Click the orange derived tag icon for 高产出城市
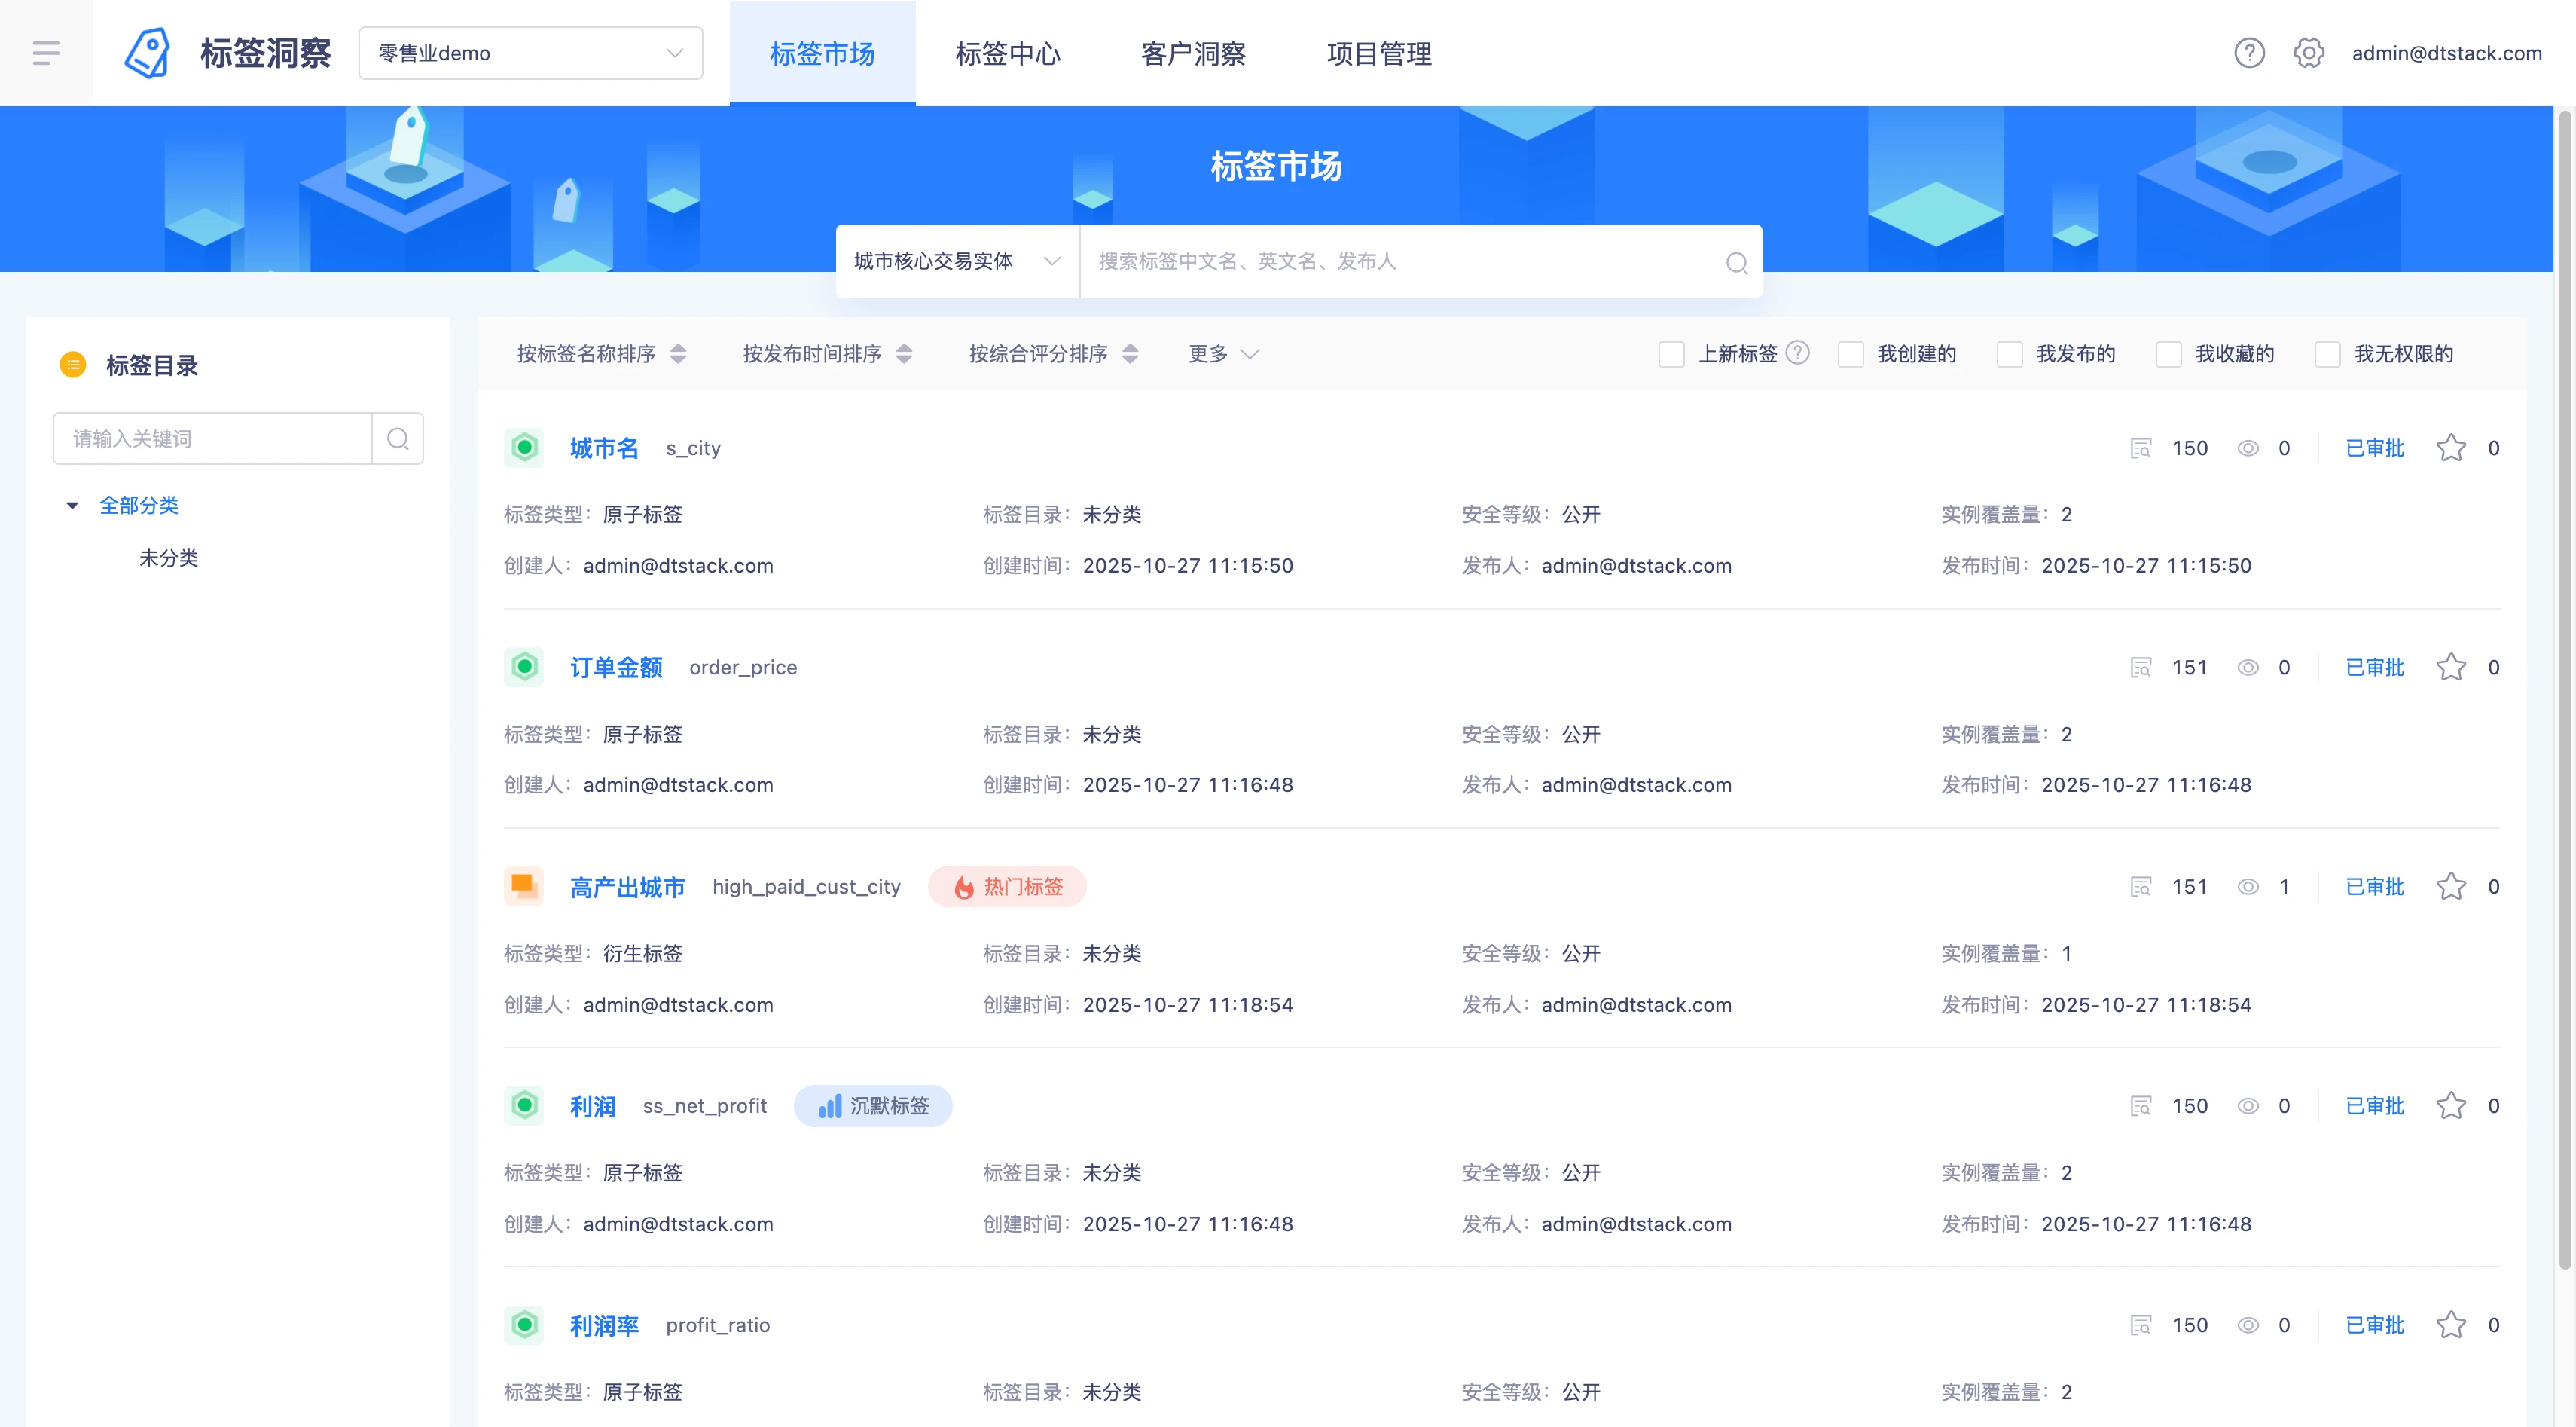Screen dimensions: 2576x1427 pos(524,886)
